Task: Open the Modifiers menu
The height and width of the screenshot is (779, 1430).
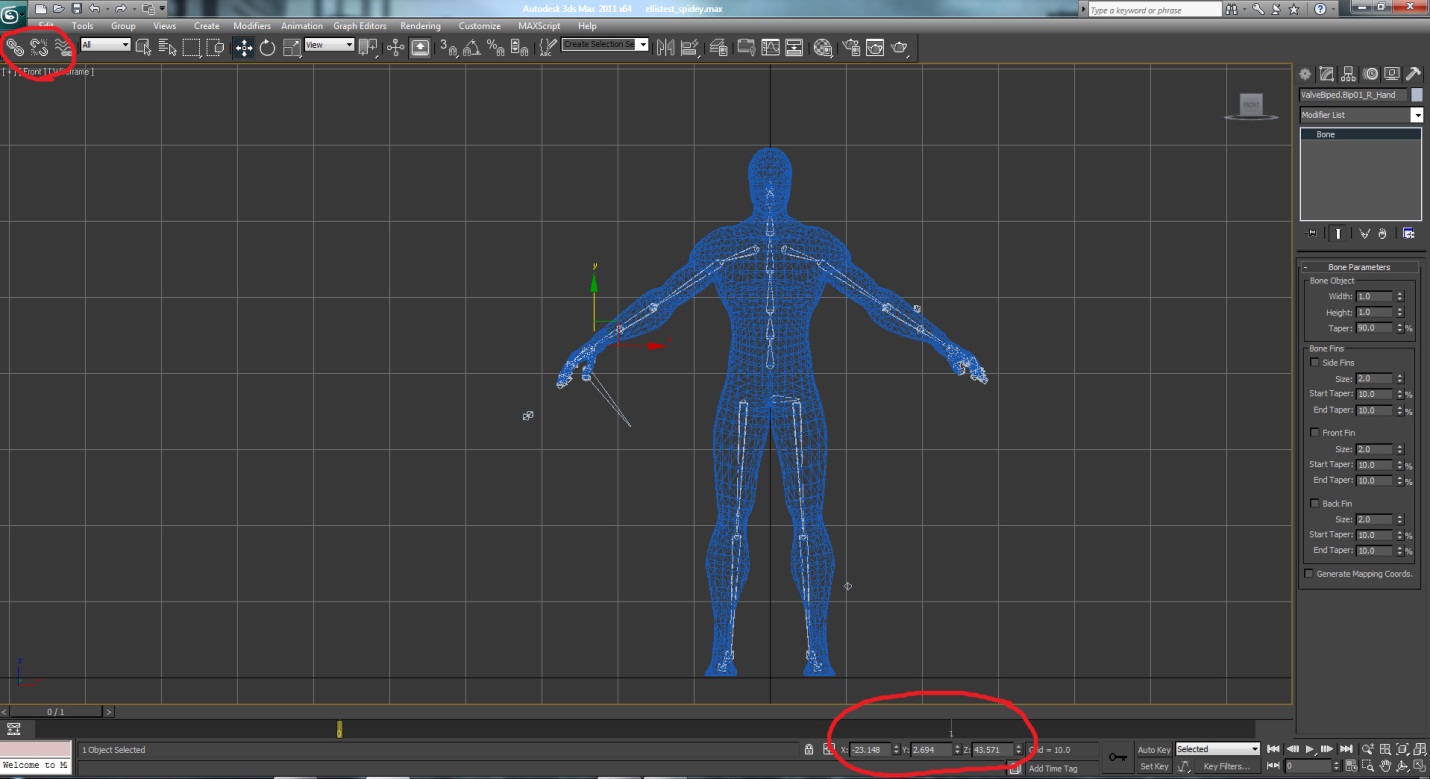Action: (252, 26)
